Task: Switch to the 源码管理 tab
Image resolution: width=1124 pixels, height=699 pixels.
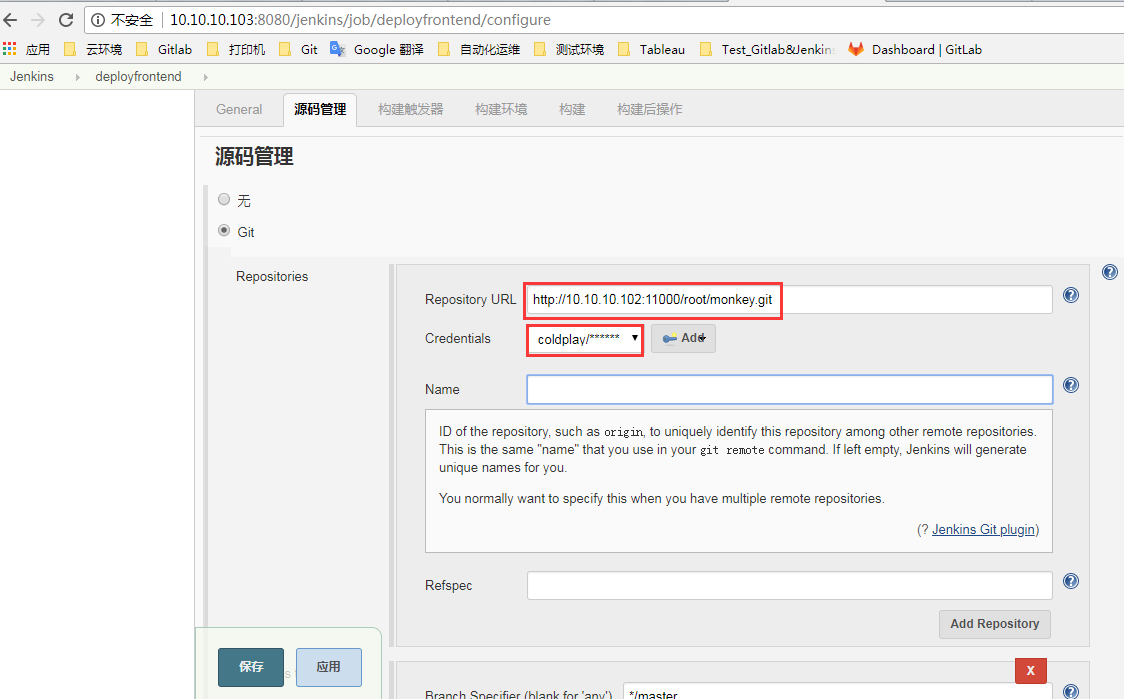Action: click(x=320, y=109)
